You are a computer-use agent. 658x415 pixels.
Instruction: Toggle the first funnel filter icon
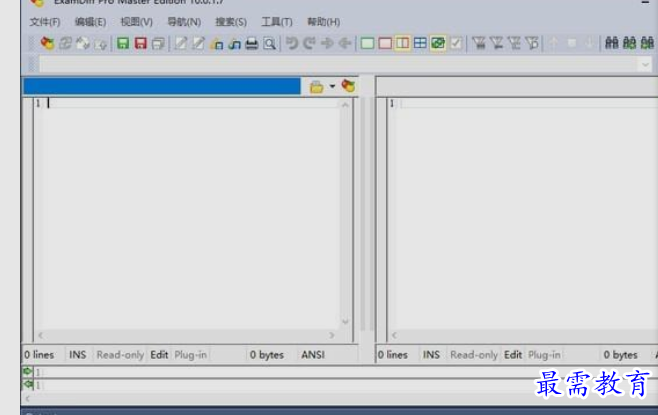pos(479,43)
